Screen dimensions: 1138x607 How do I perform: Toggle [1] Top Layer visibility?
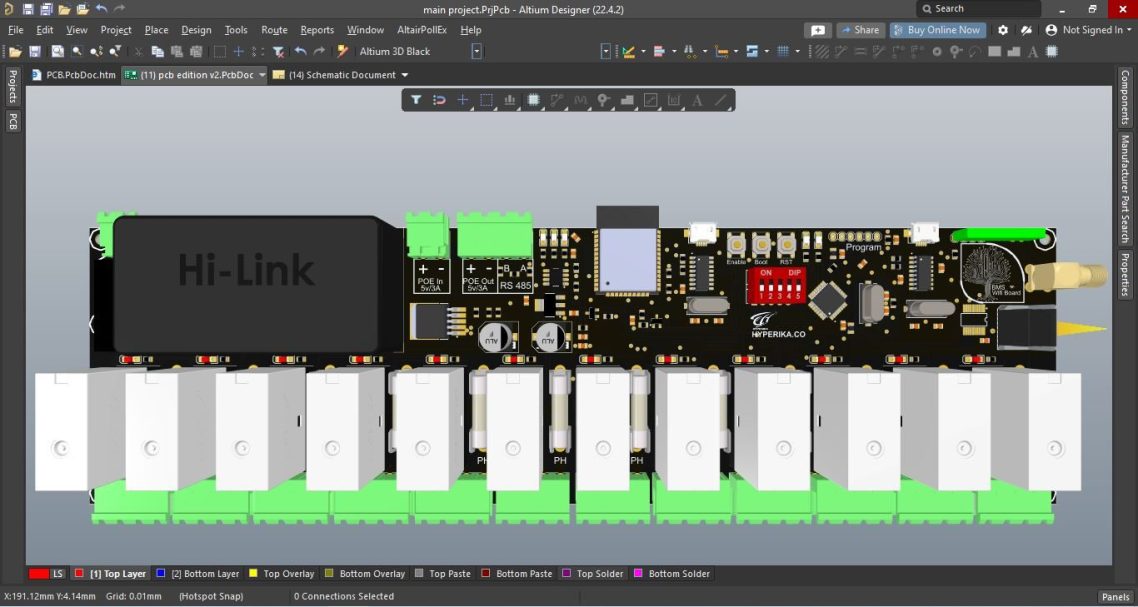110,574
